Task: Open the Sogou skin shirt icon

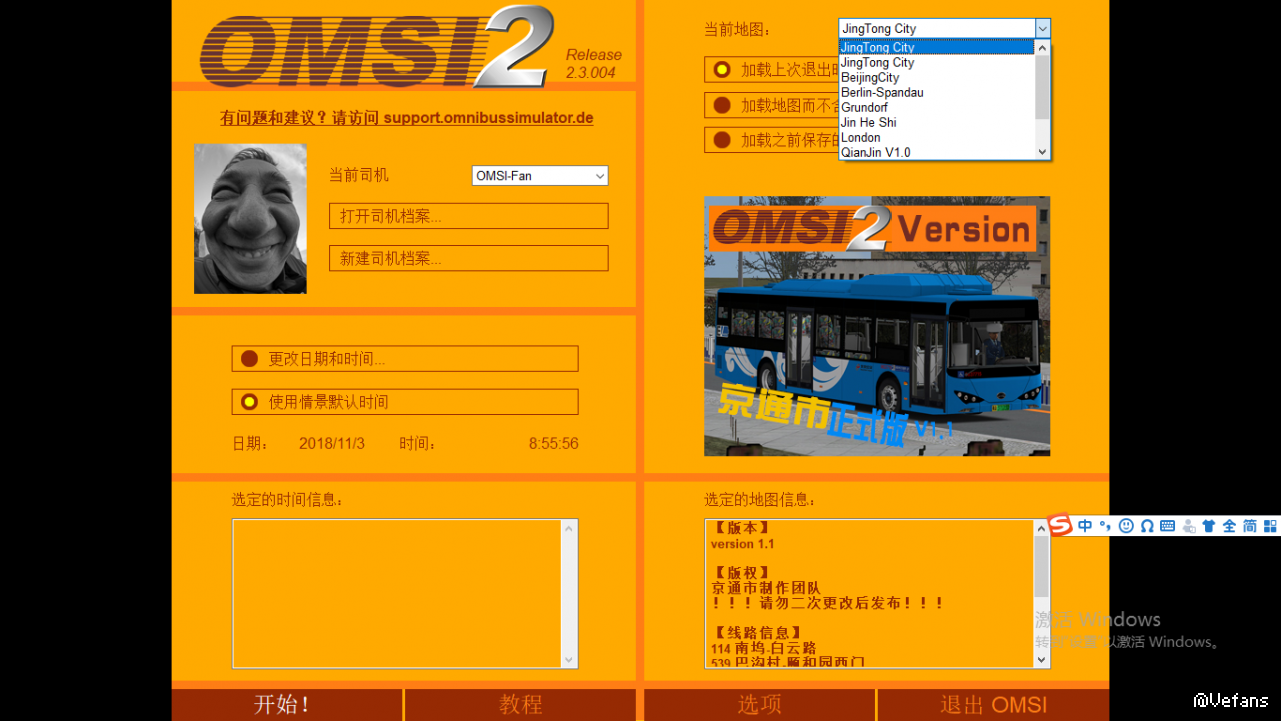Action: (x=1209, y=526)
